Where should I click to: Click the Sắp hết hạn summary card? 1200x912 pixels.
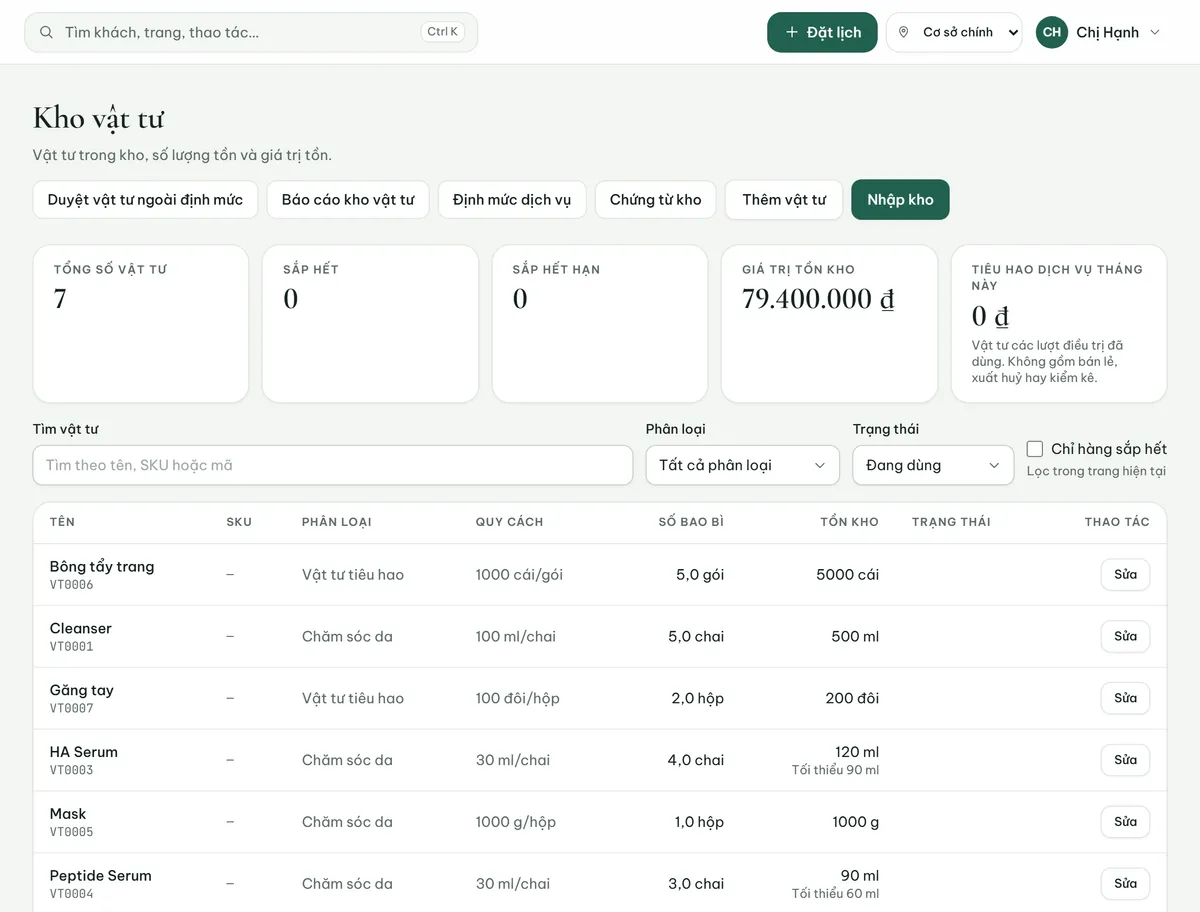tap(600, 324)
